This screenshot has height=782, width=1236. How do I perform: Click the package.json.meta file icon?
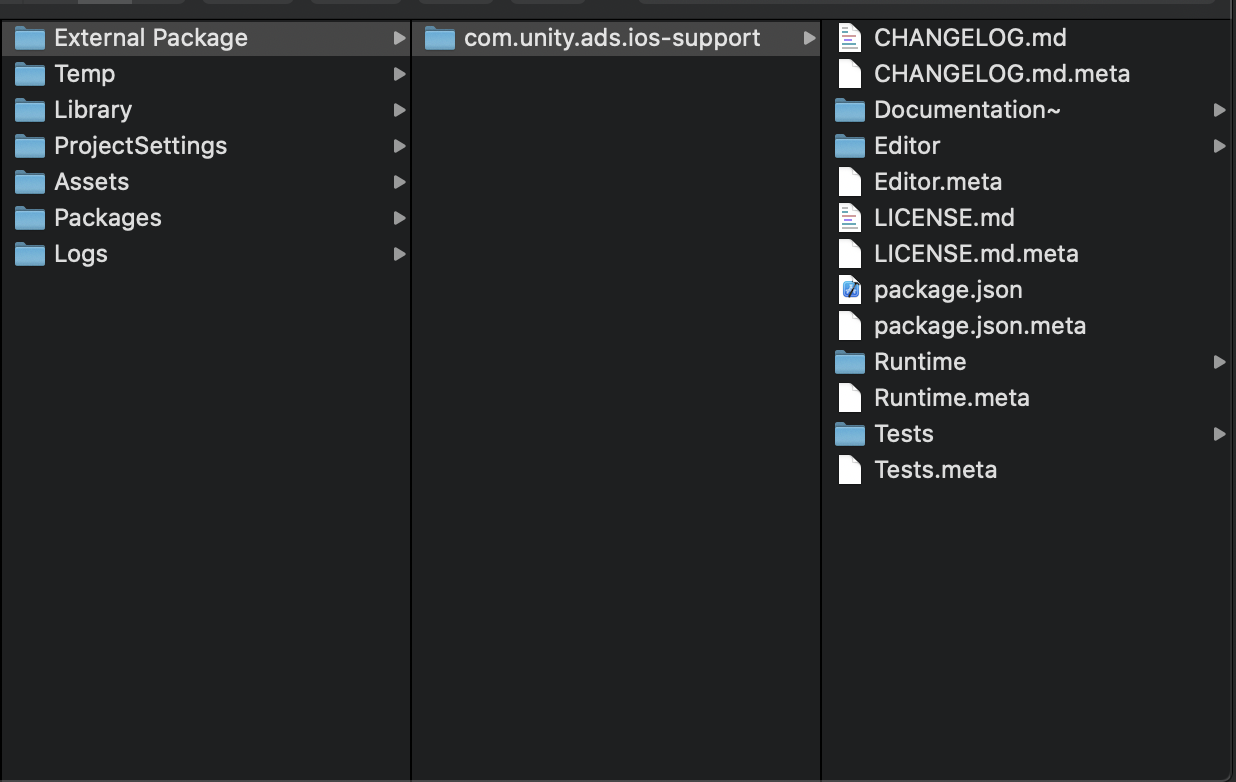pyautogui.click(x=850, y=326)
